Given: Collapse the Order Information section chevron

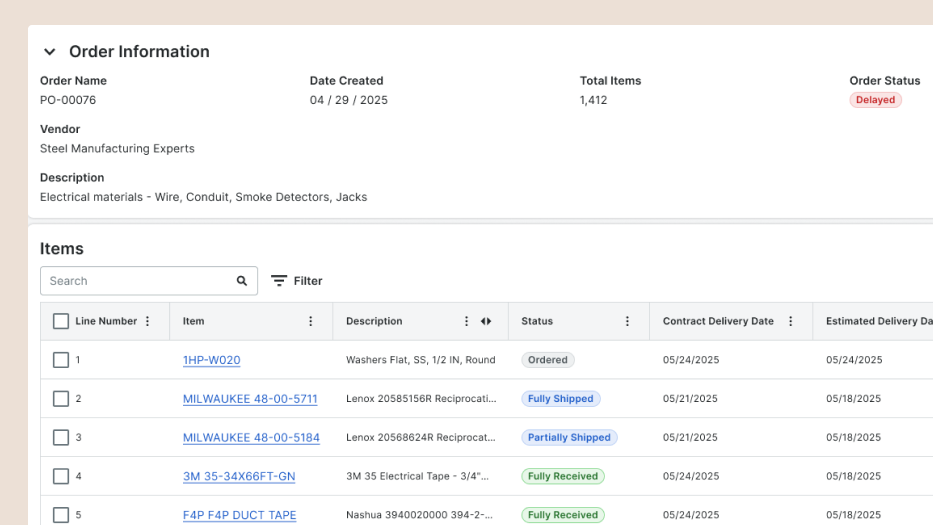Looking at the screenshot, I should [50, 52].
